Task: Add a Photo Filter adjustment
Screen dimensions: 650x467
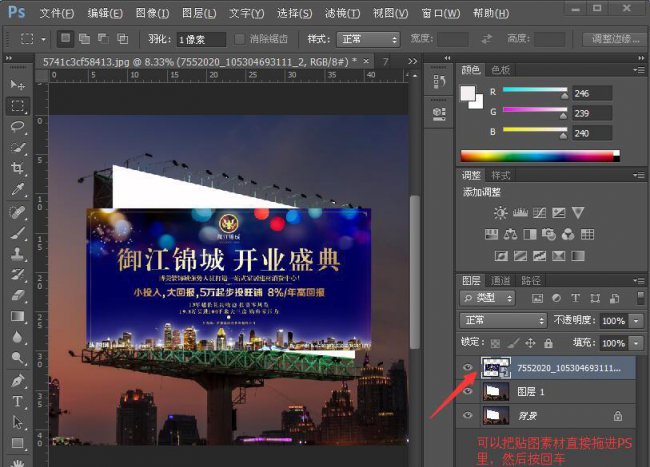Action: [548, 235]
